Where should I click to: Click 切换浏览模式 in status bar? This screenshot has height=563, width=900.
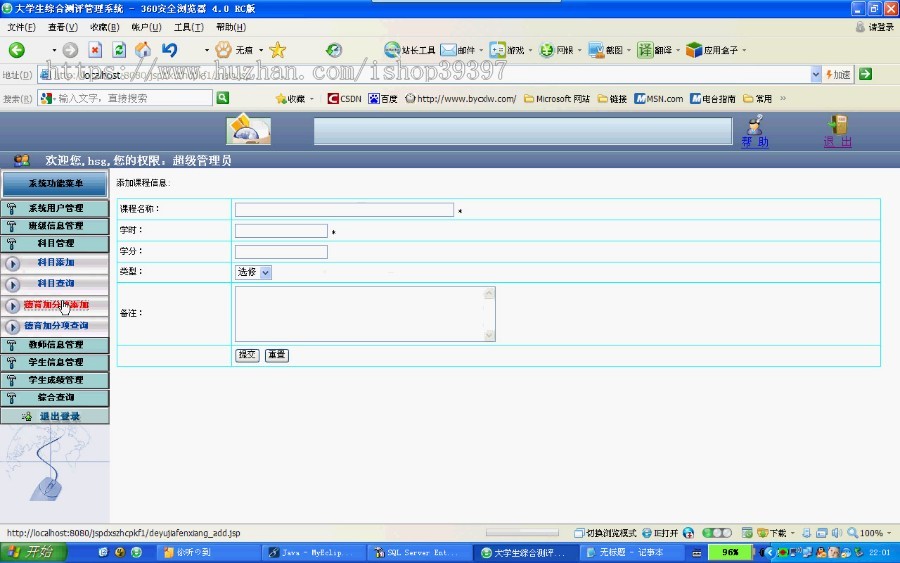coord(605,533)
